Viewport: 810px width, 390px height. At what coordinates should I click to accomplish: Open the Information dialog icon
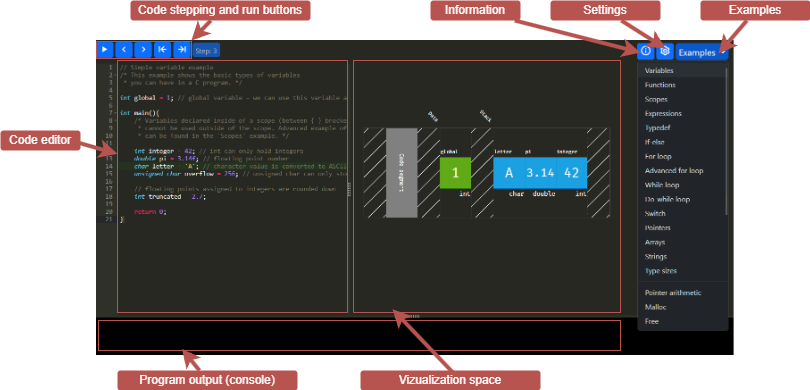click(x=646, y=51)
